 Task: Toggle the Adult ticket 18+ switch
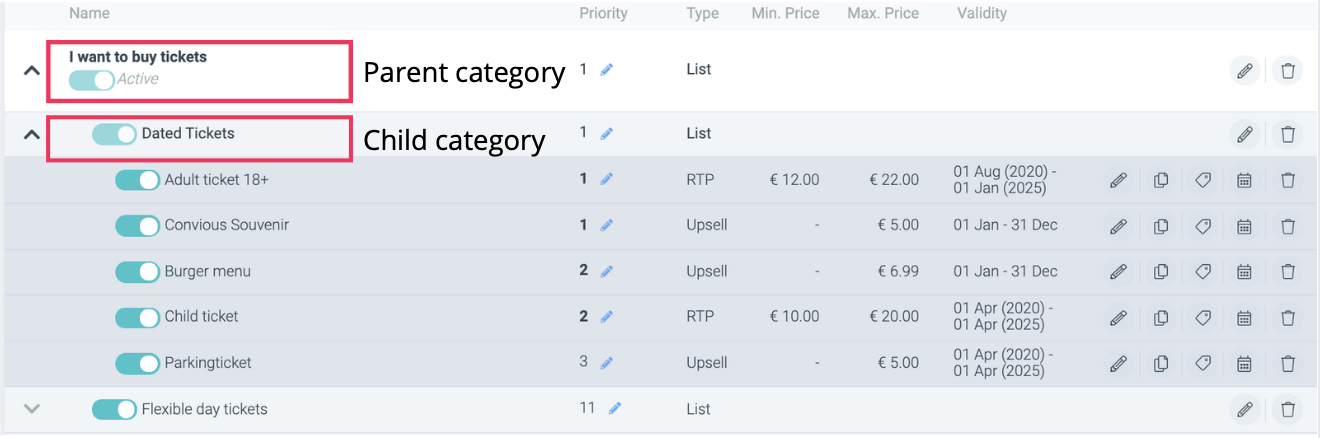coord(137,180)
